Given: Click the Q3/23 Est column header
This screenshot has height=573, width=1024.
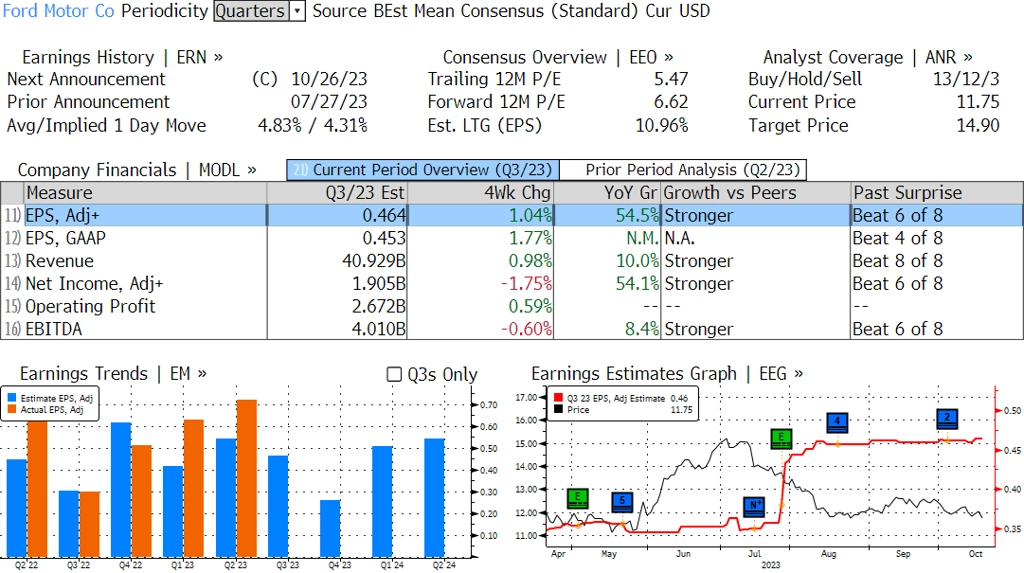Looking at the screenshot, I should (x=337, y=193).
